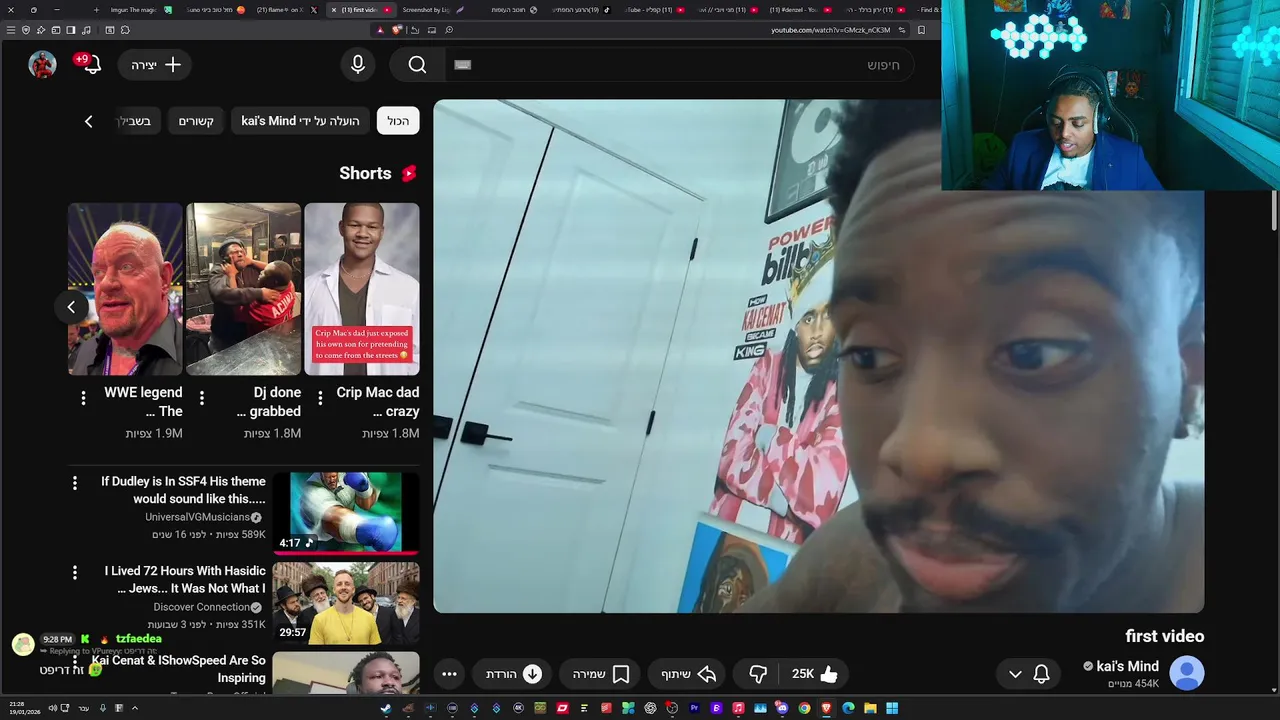The image size is (1280, 720).
Task: Open Premiere Pro in the taskbar
Action: 694,708
